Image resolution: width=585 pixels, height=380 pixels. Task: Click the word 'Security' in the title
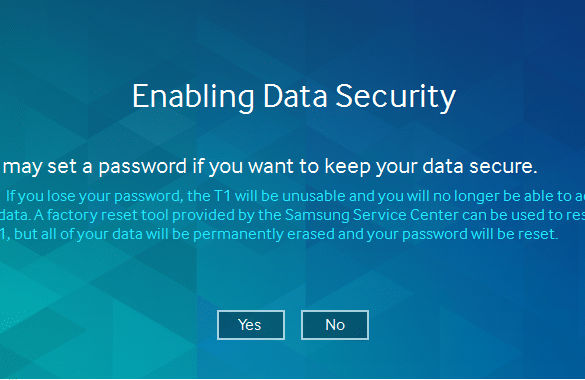(x=395, y=97)
